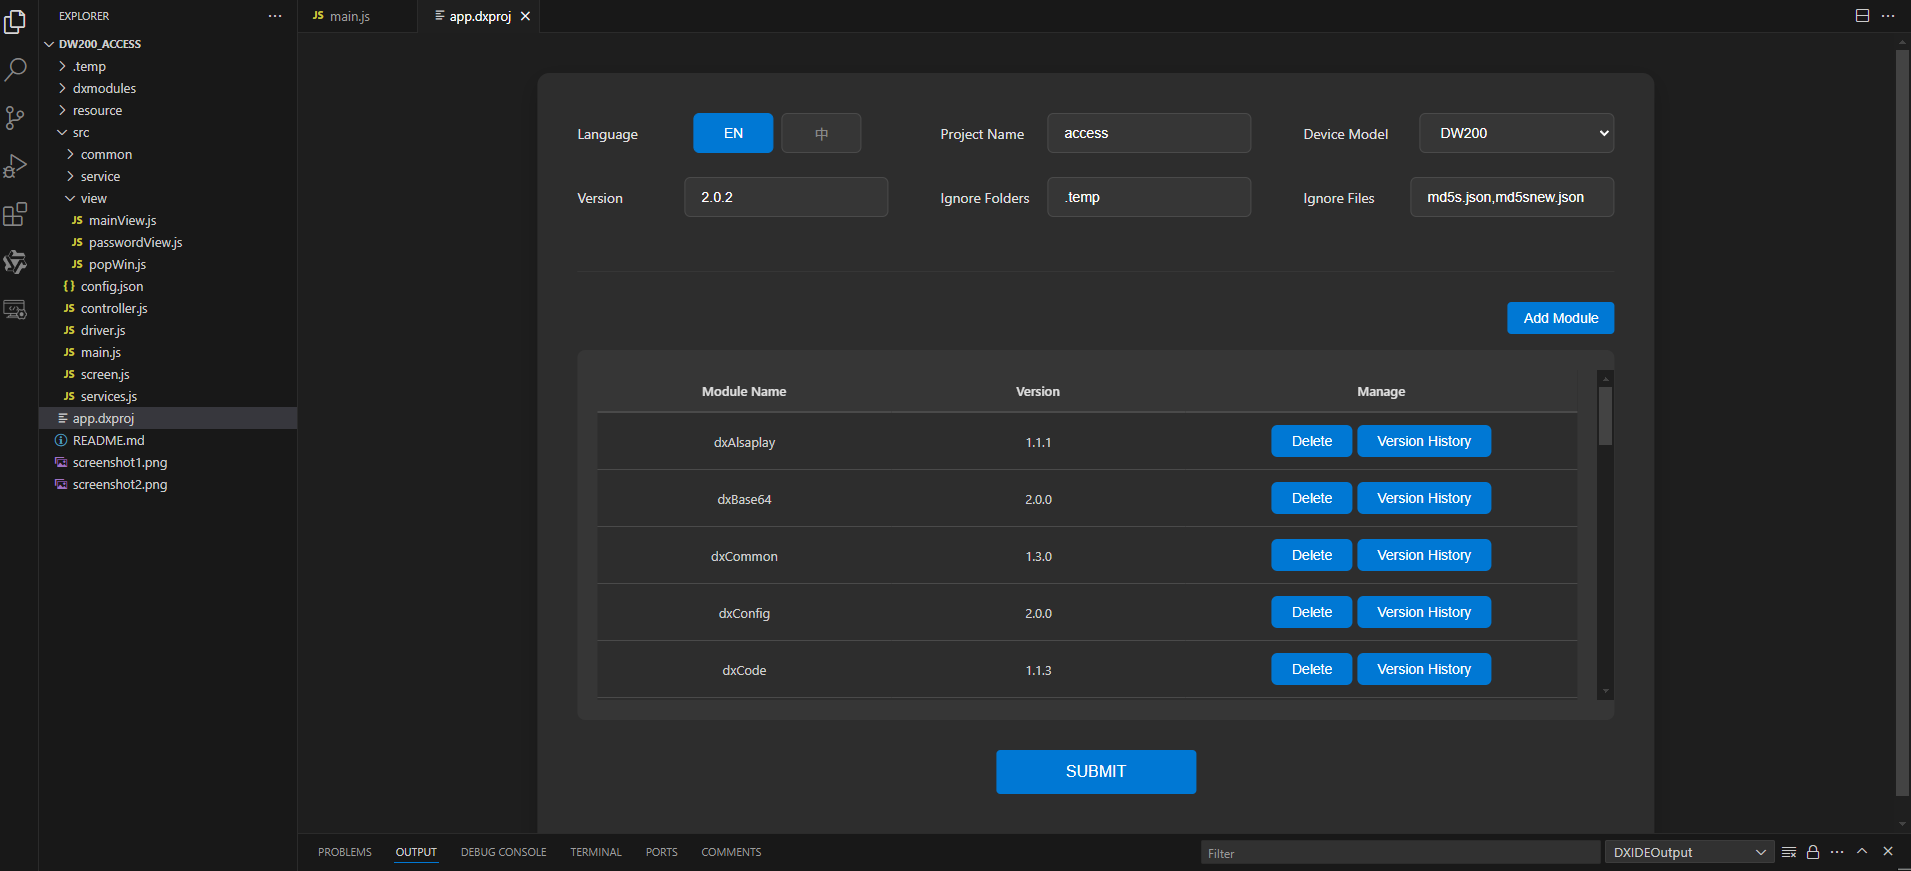Viewport: 1911px width, 871px height.
Task: Toggle the output scroll lock icon
Action: (x=1813, y=852)
